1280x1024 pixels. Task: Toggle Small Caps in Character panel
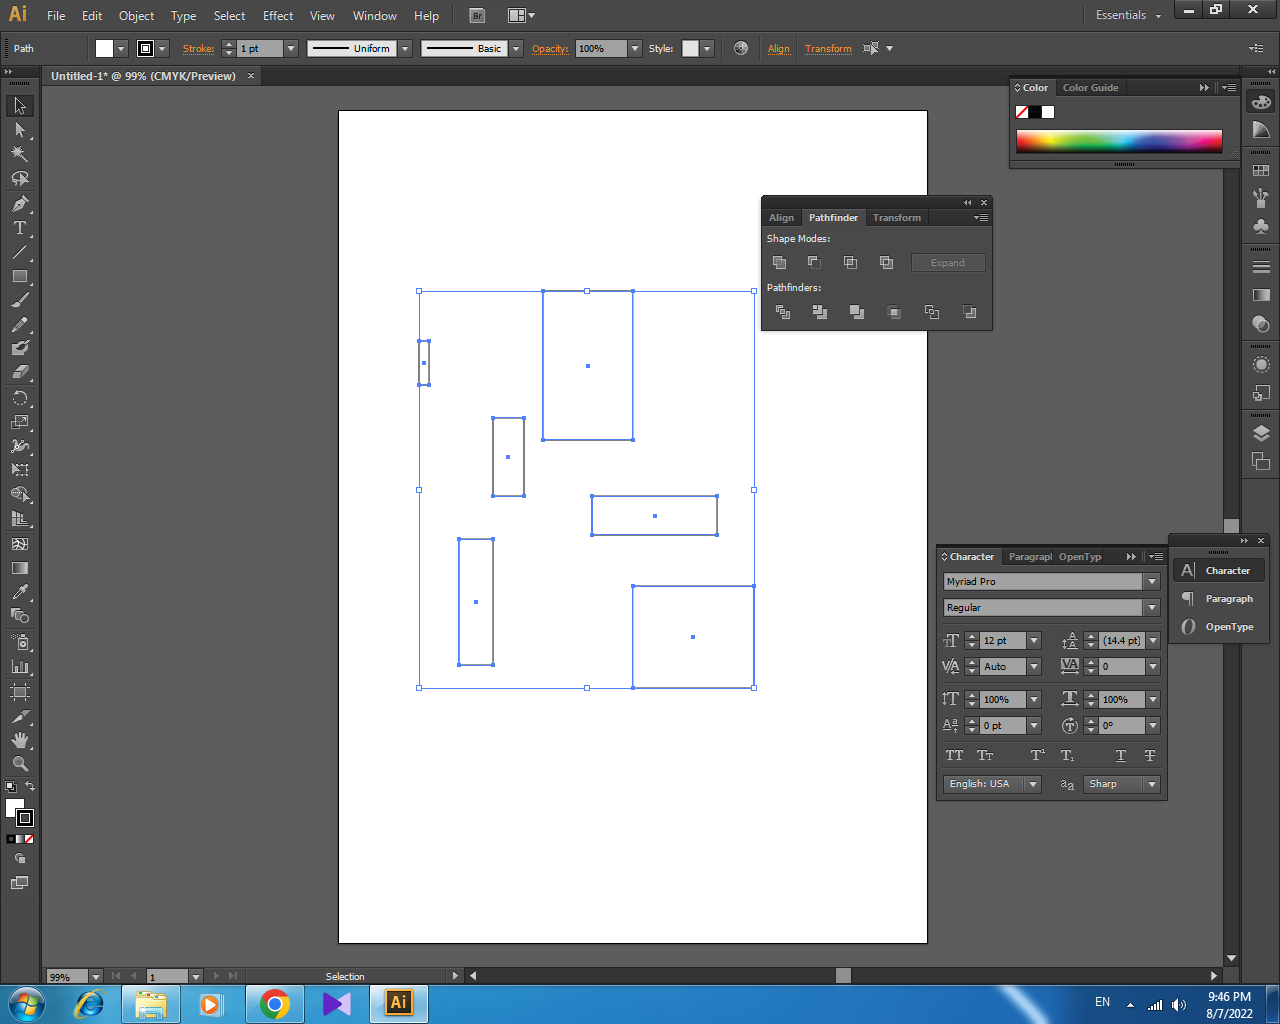(986, 756)
